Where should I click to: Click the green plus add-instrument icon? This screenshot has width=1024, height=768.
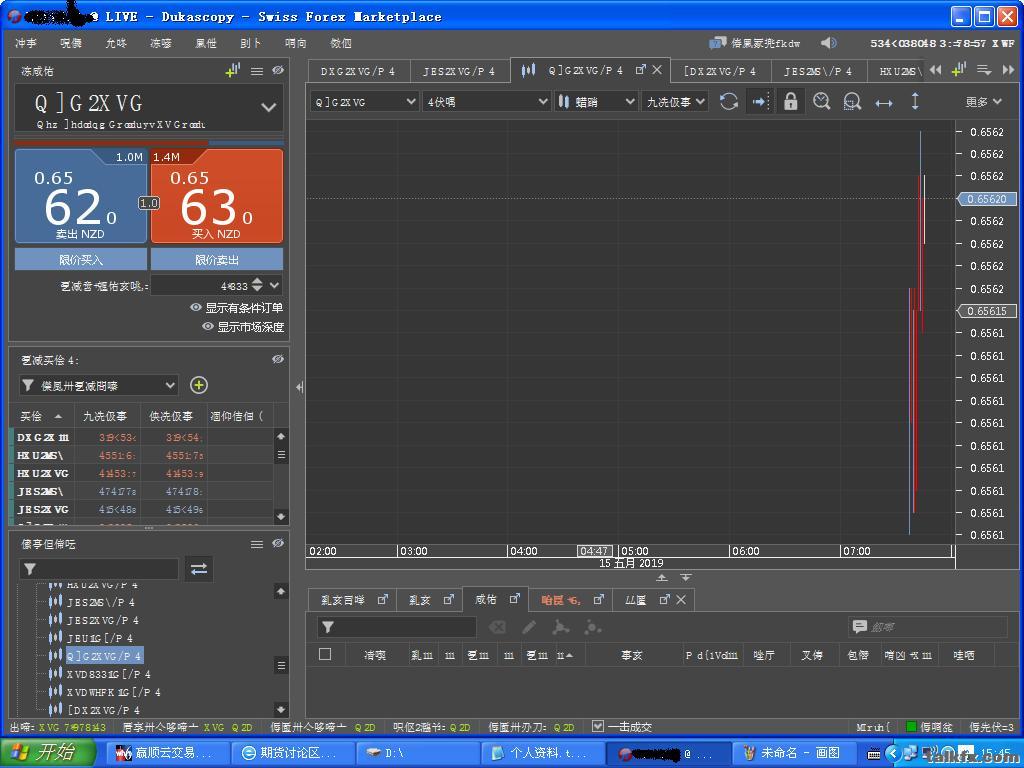tap(199, 385)
